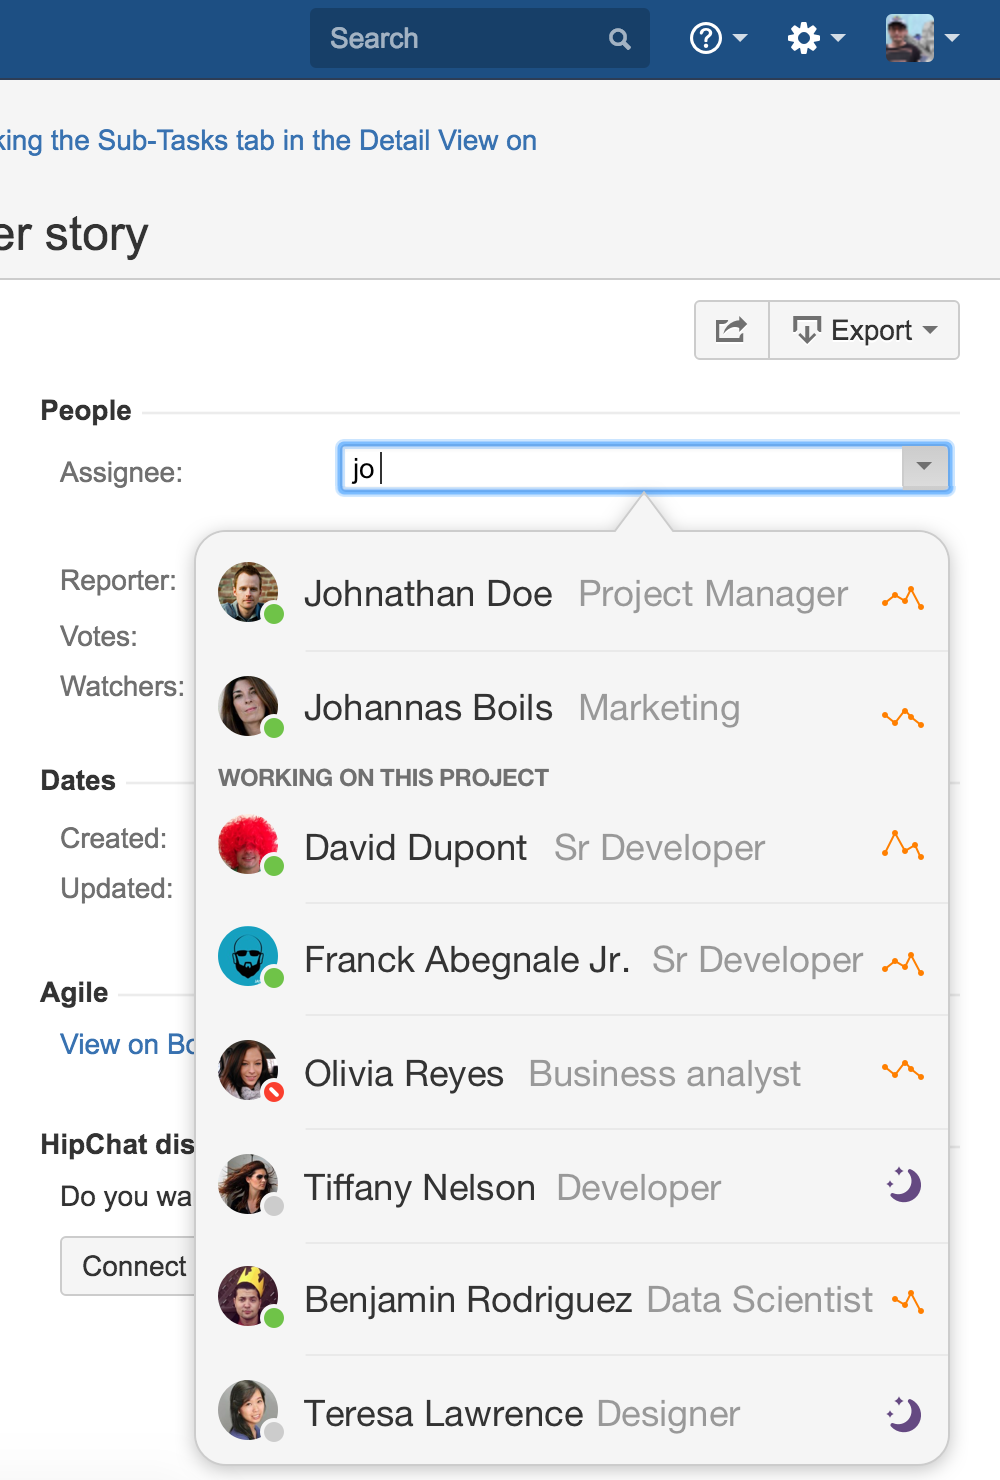1000x1480 pixels.
Task: Click the settings gear icon
Action: click(806, 38)
